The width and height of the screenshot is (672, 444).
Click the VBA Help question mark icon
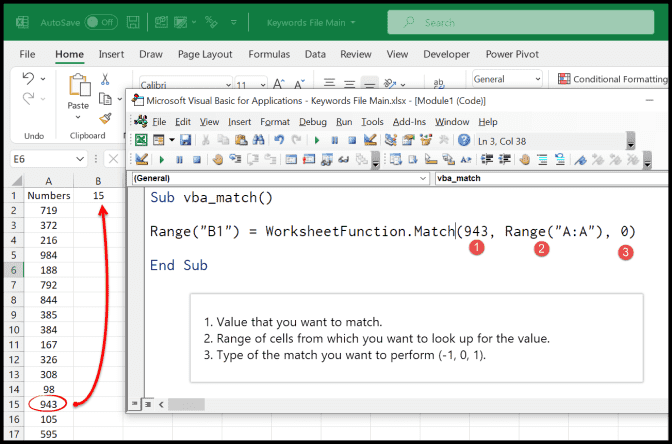pos(464,140)
